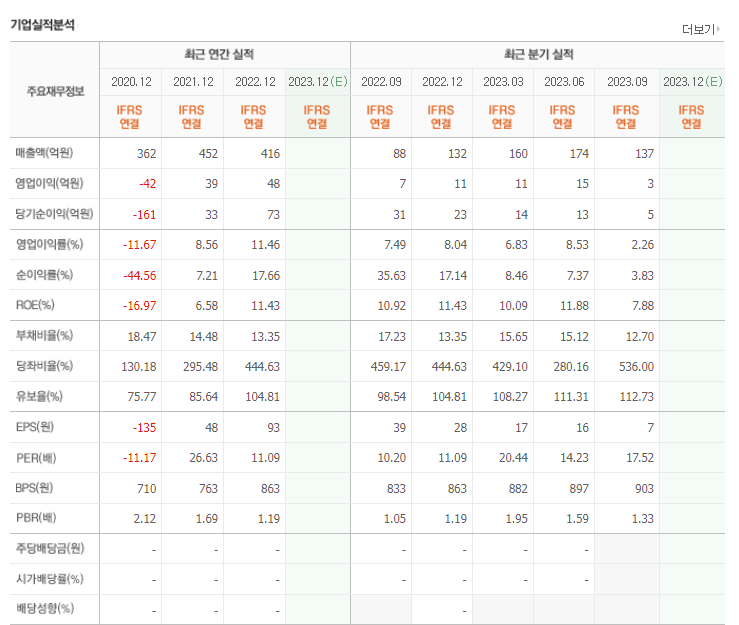Screen dimensions: 739x625
Task: Click the annual 2020.12 column header
Action: (x=131, y=82)
